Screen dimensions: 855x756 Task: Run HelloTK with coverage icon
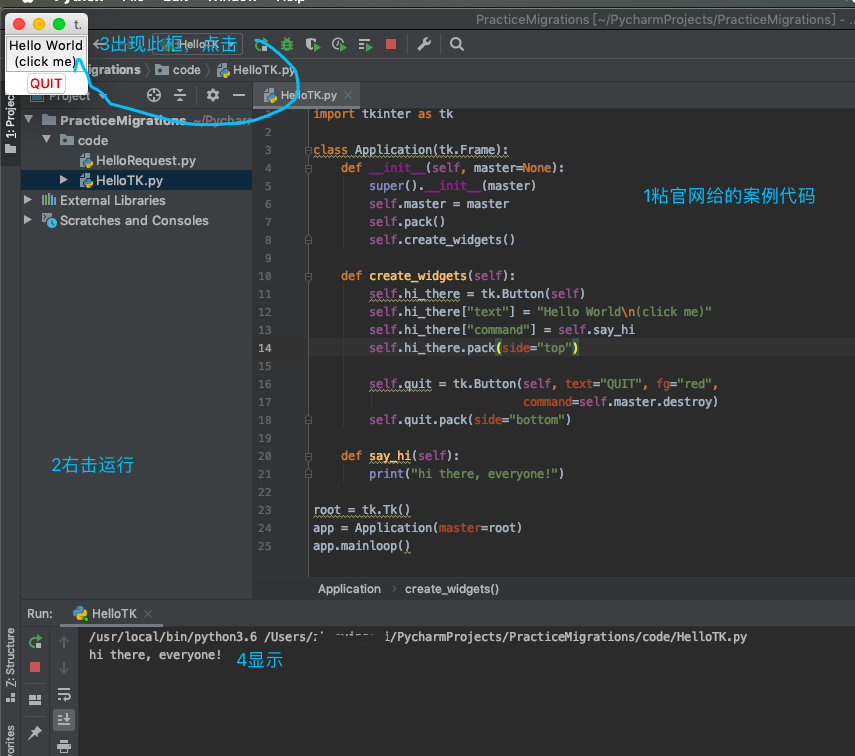(x=312, y=44)
